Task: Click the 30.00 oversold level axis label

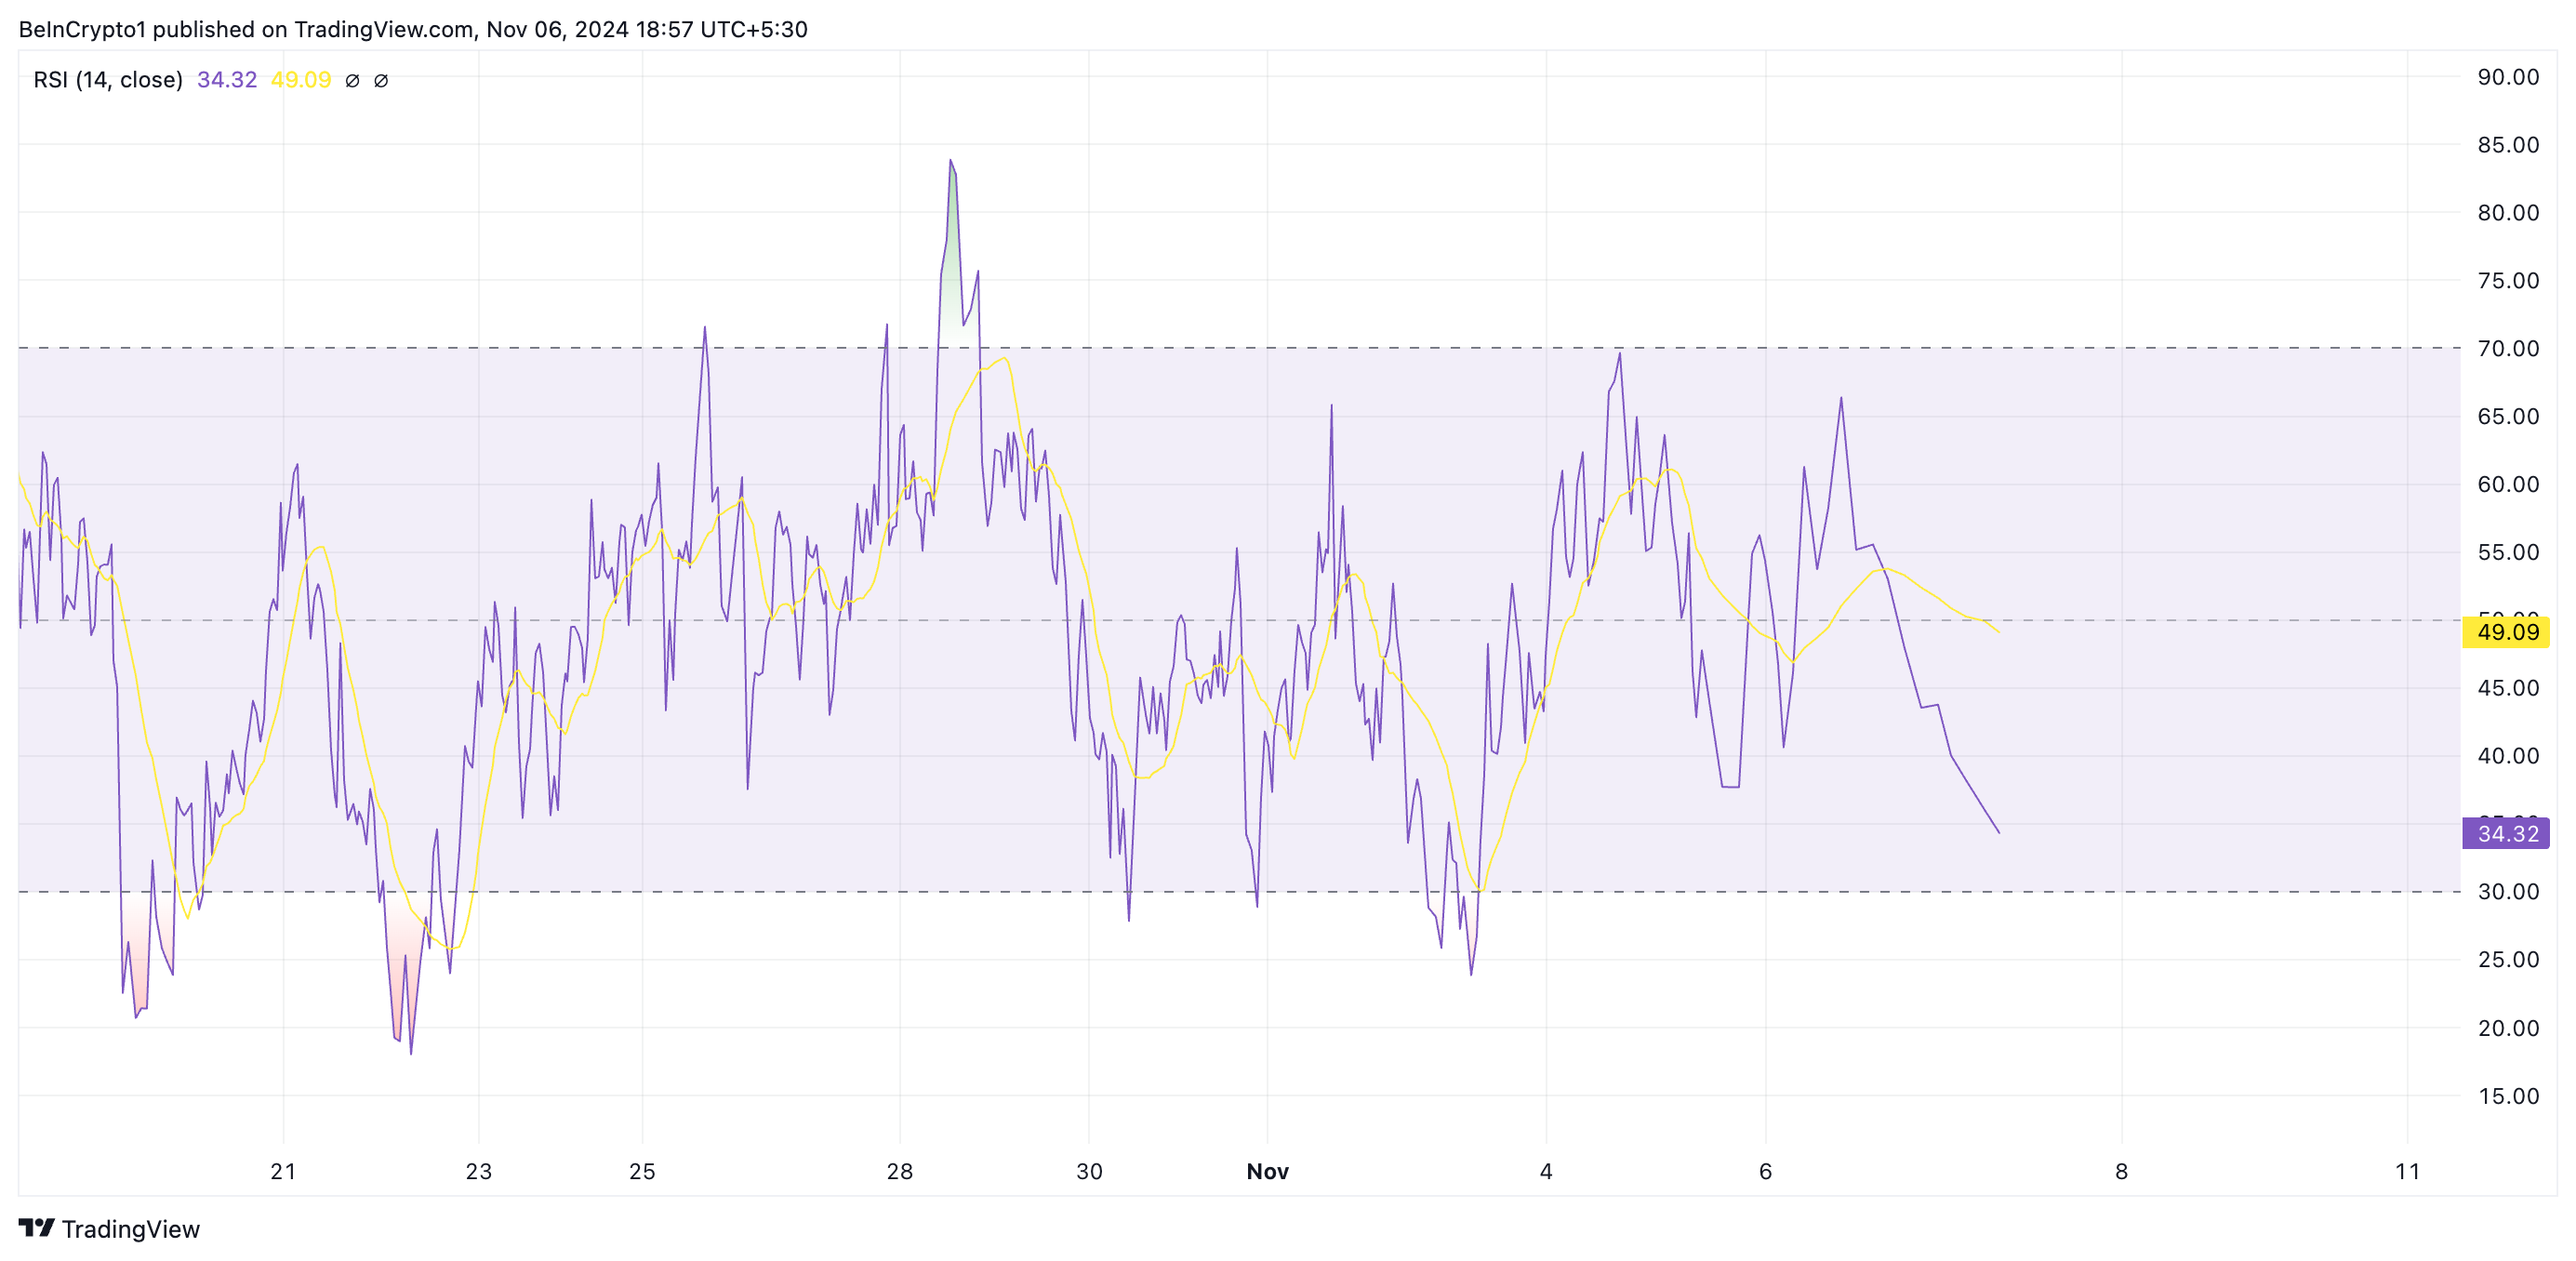Action: 2507,891
